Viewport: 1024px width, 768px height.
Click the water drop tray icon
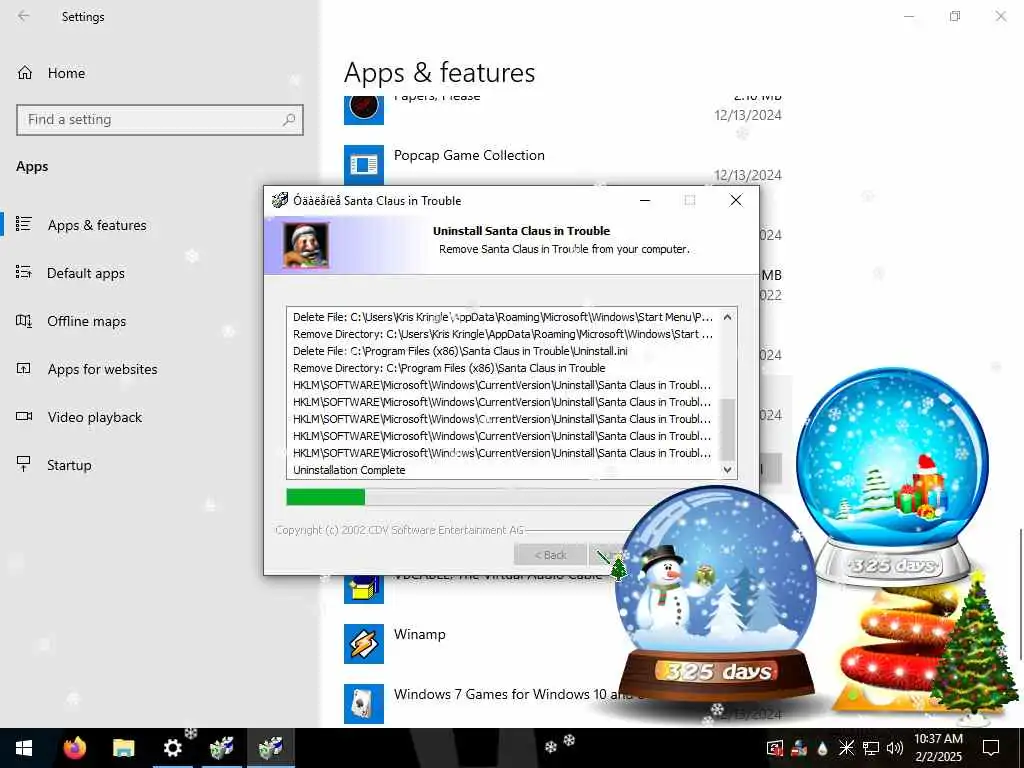pos(822,748)
